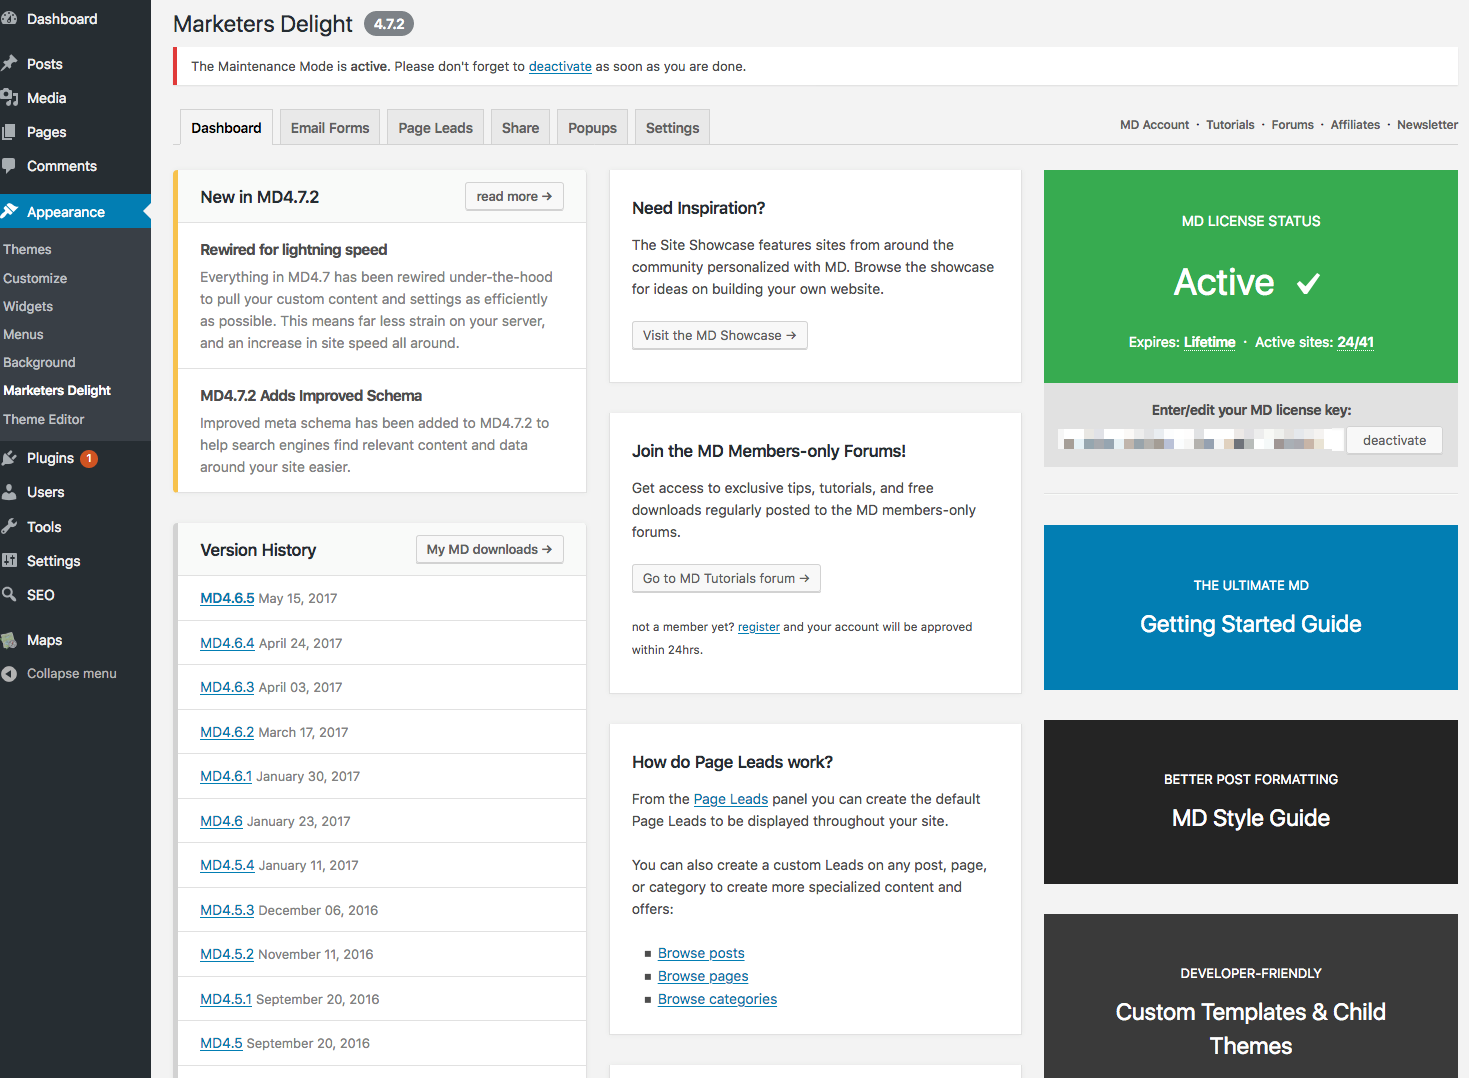
Task: Click the My MD downloads button
Action: (490, 549)
